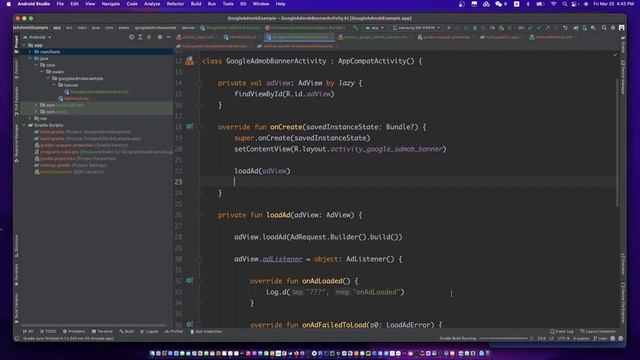
Task: Collapse the swein package arrow
Action: pyautogui.click(x=42, y=72)
